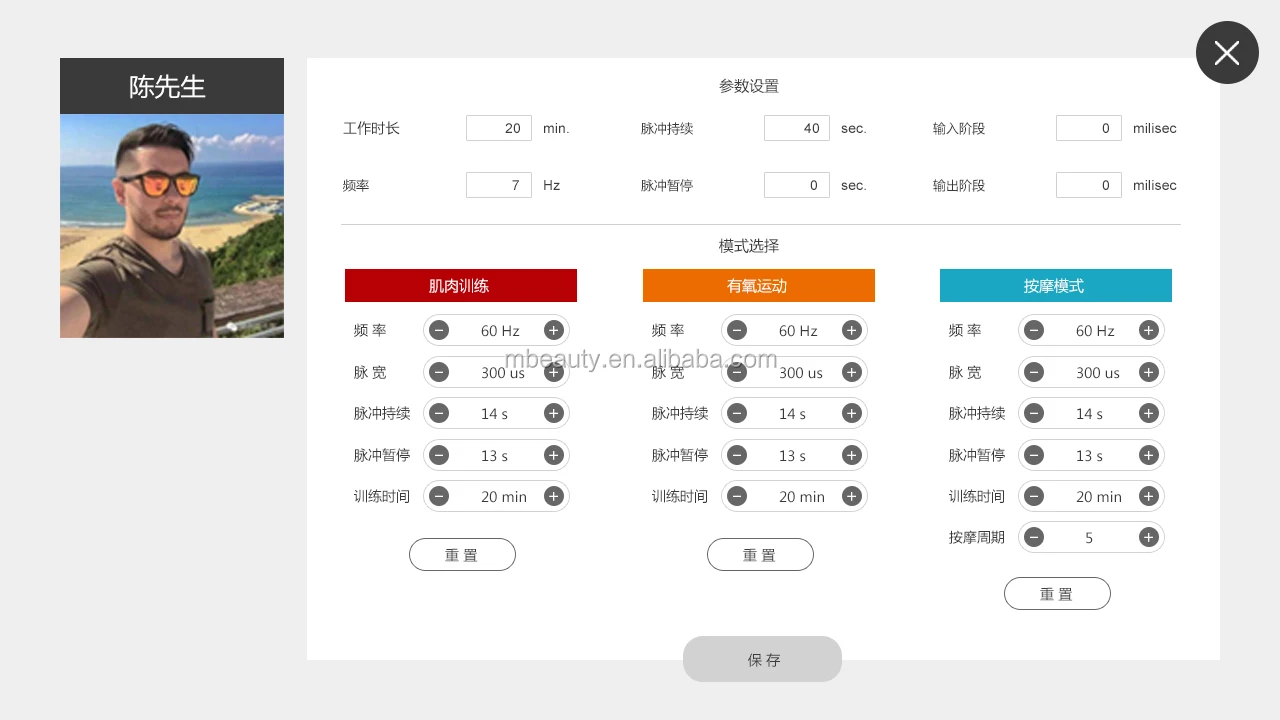Increase 脉宽 in 有氧运动 column
The width and height of the screenshot is (1280, 720).
tap(851, 372)
